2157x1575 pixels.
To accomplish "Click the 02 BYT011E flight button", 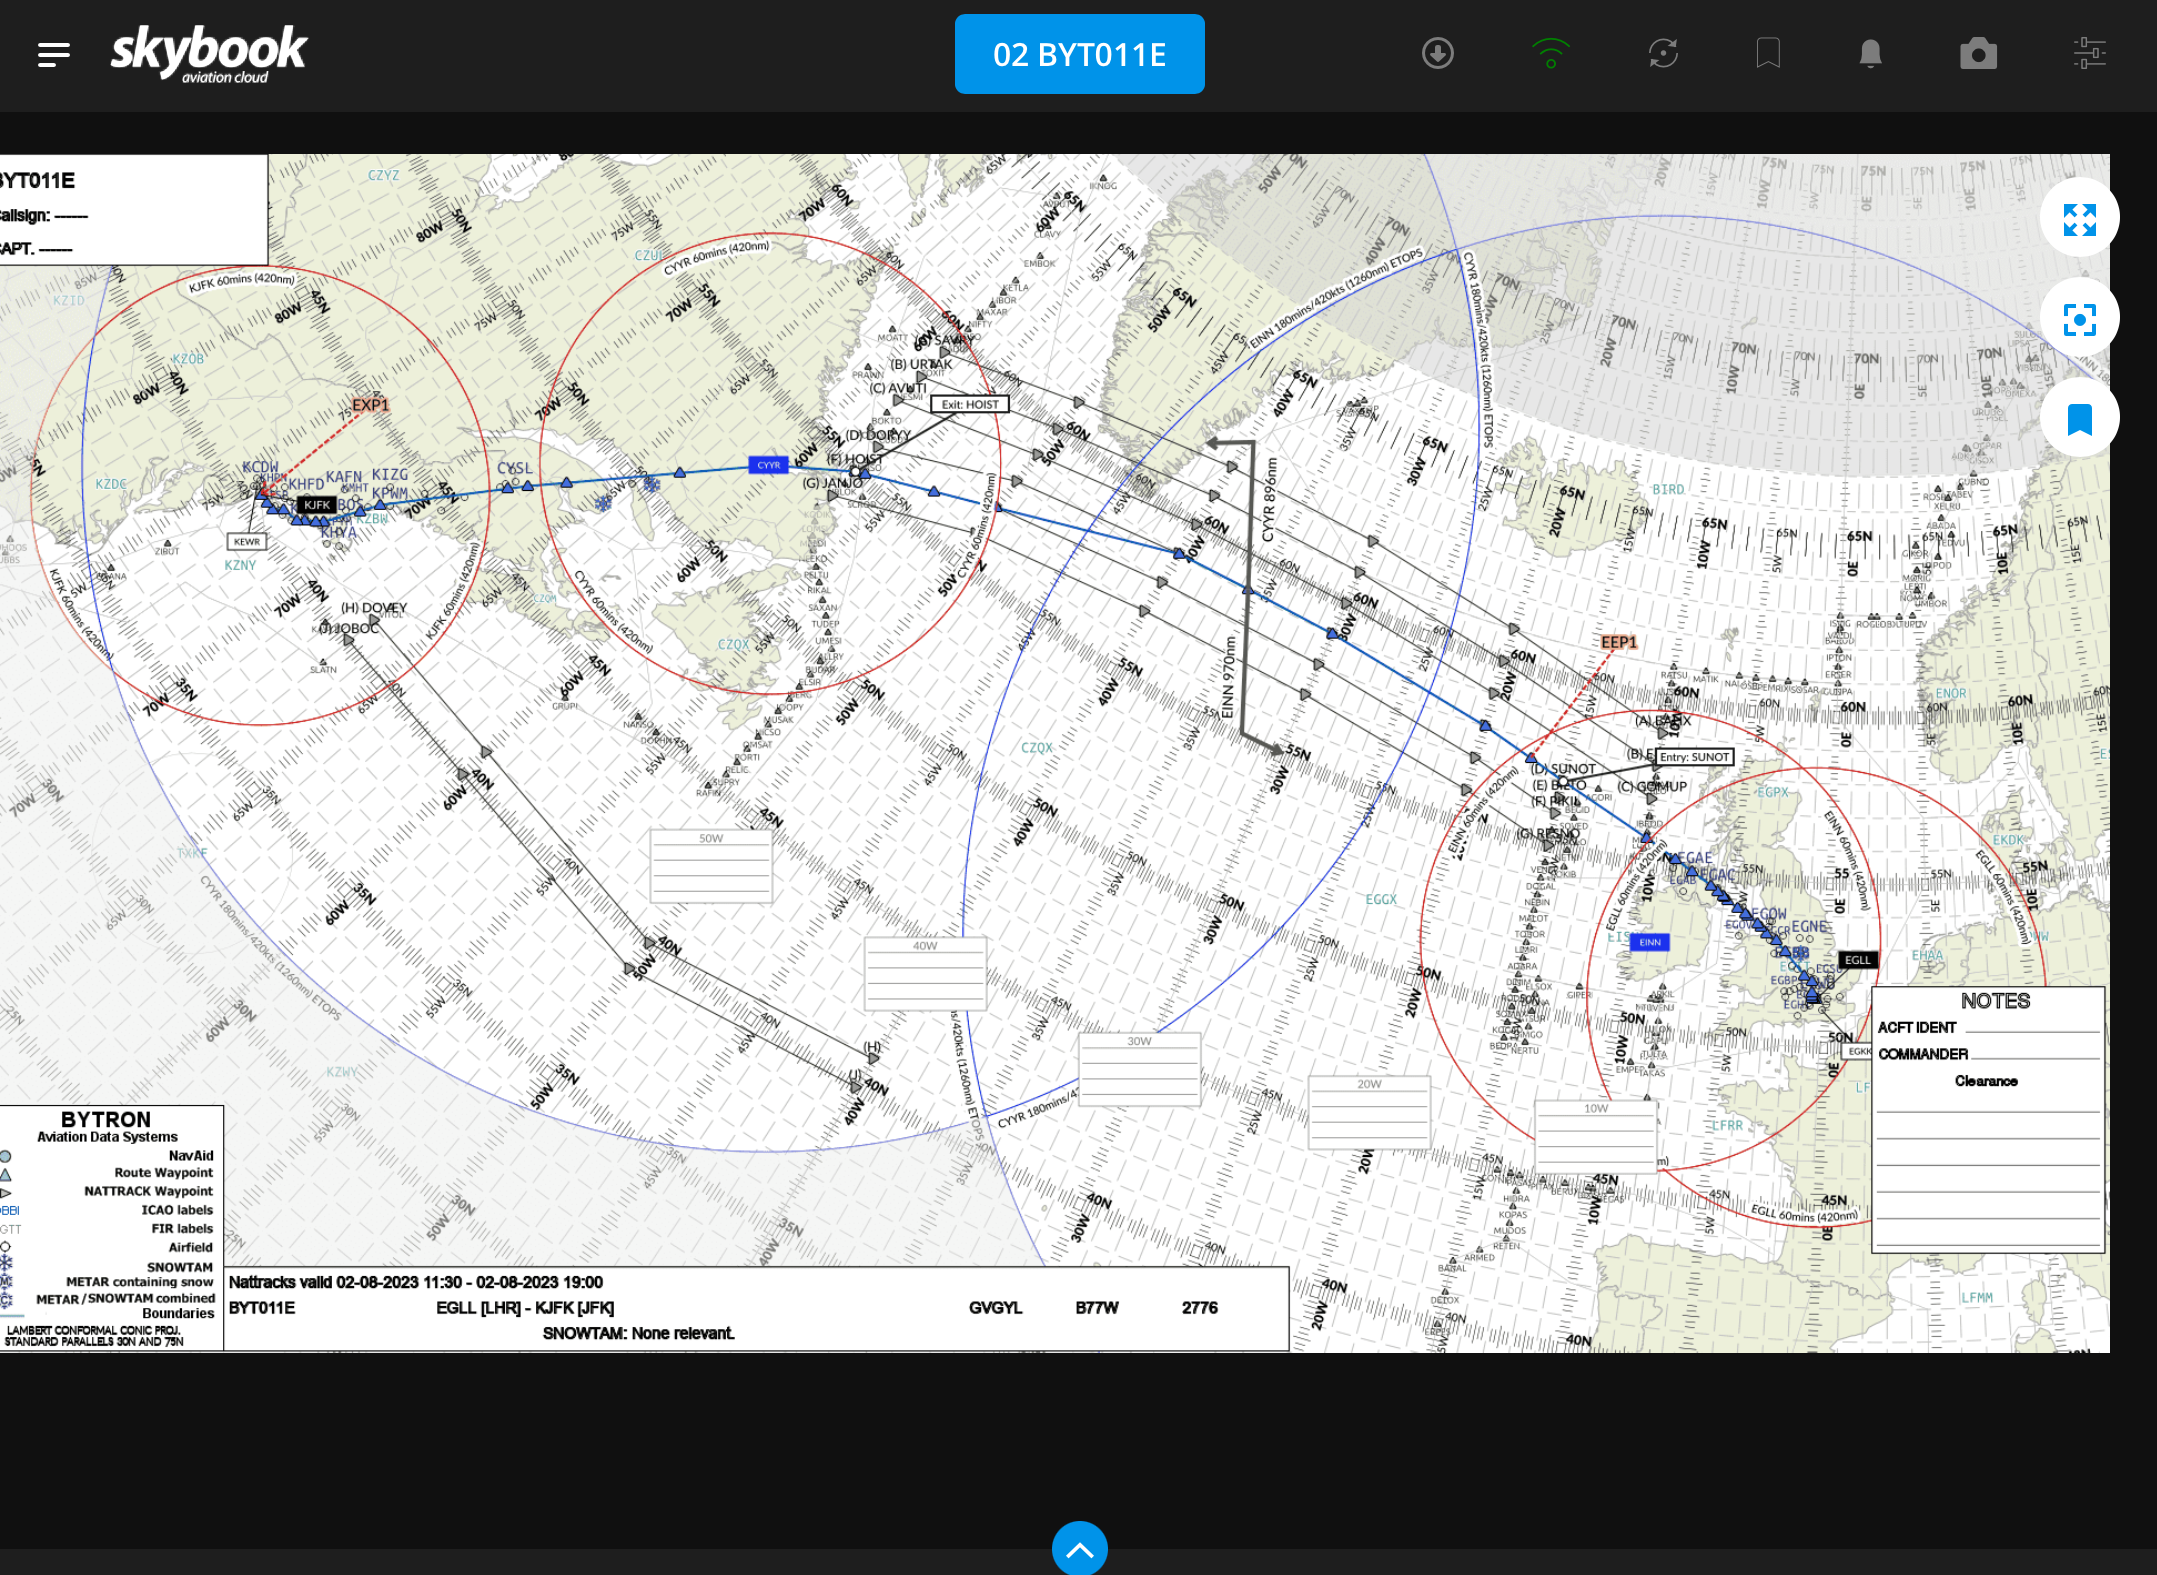I will [x=1079, y=54].
